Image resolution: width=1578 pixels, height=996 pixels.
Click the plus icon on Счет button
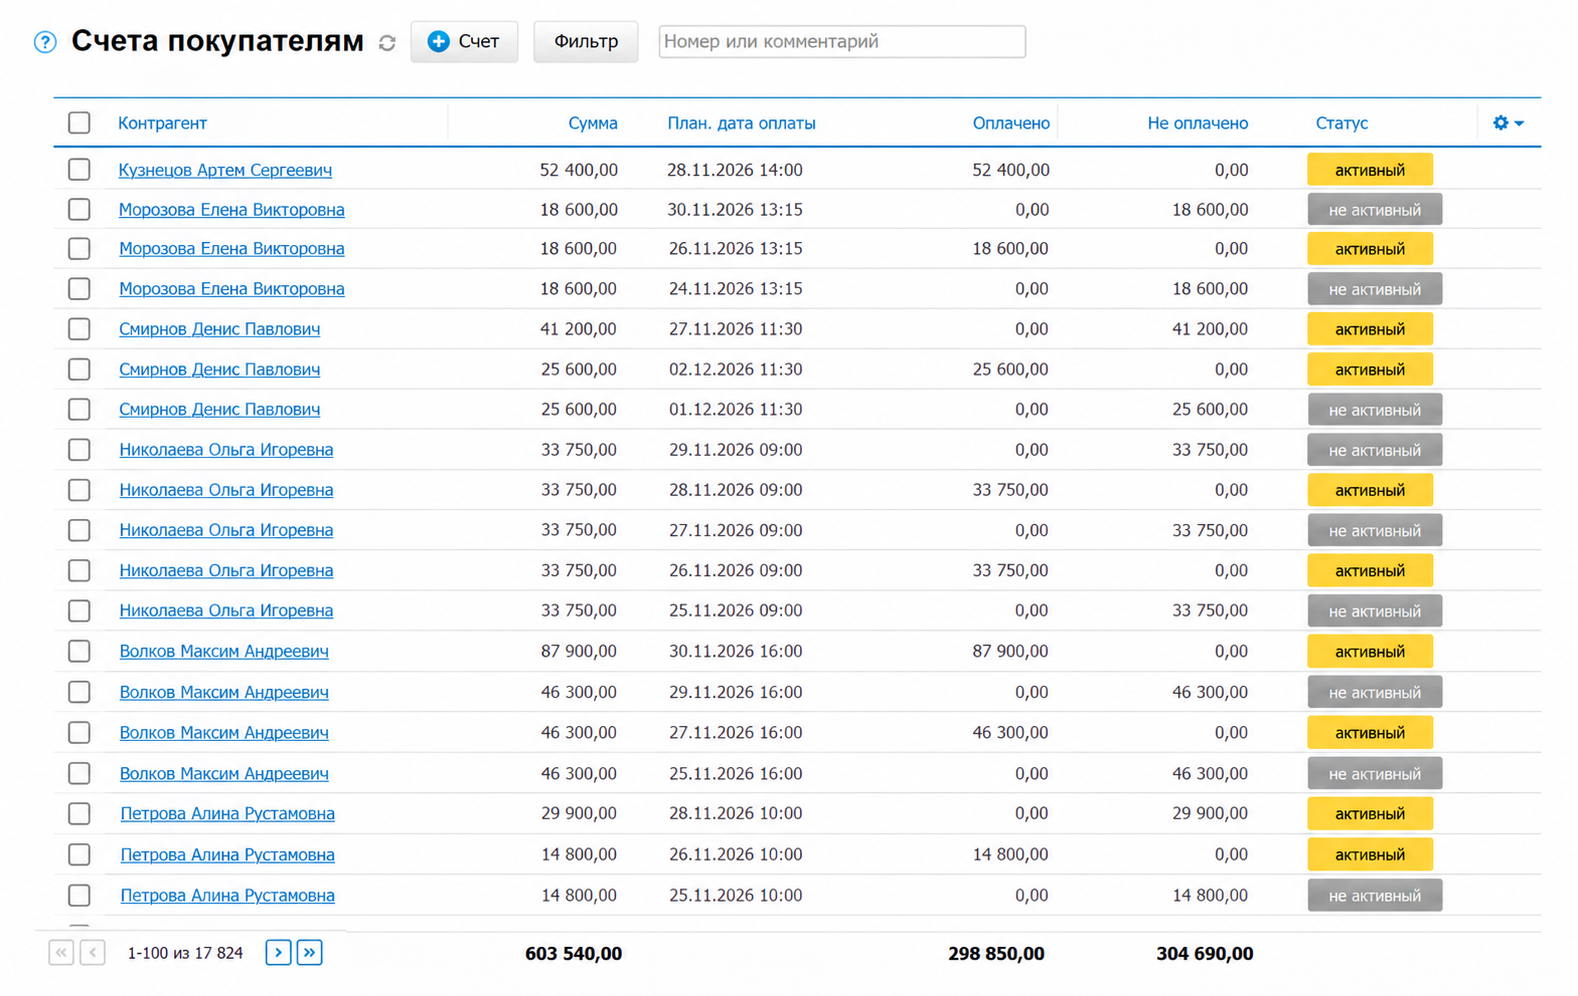pos(438,41)
